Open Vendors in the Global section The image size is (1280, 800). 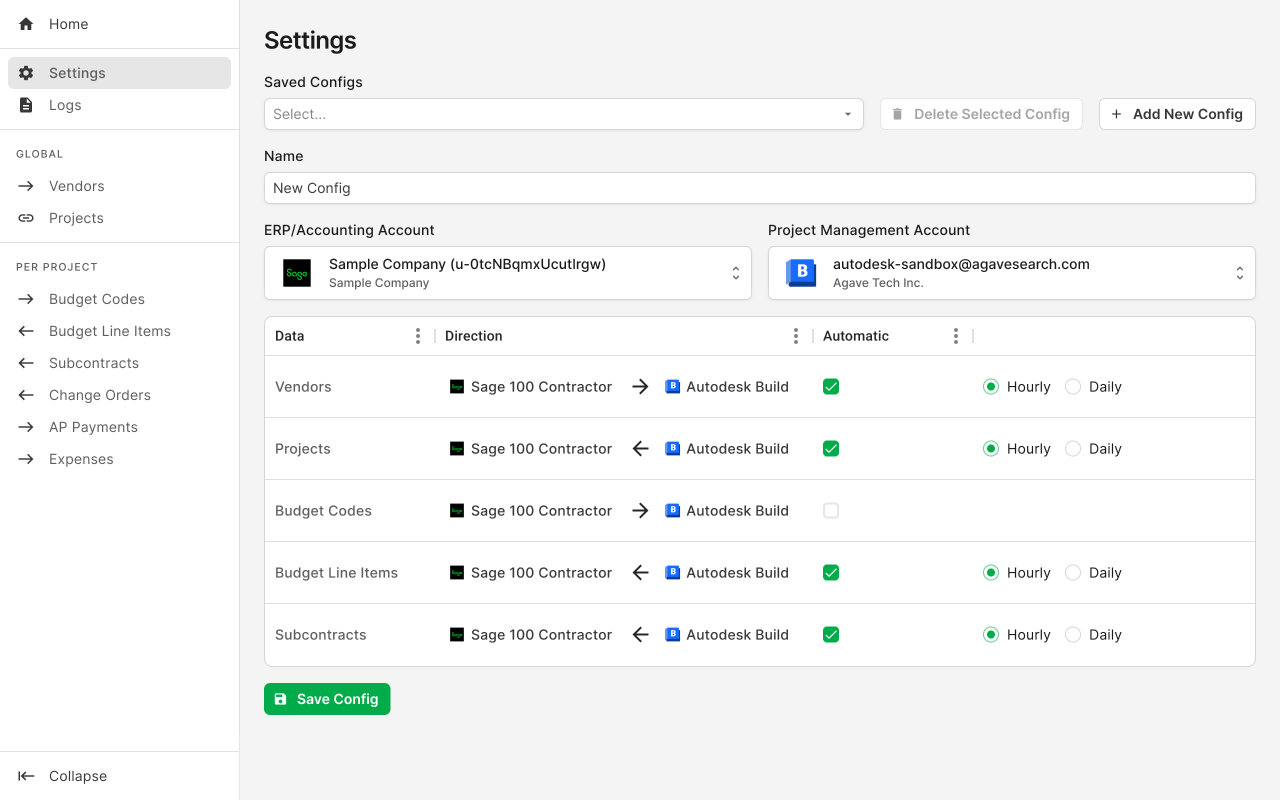(119, 186)
